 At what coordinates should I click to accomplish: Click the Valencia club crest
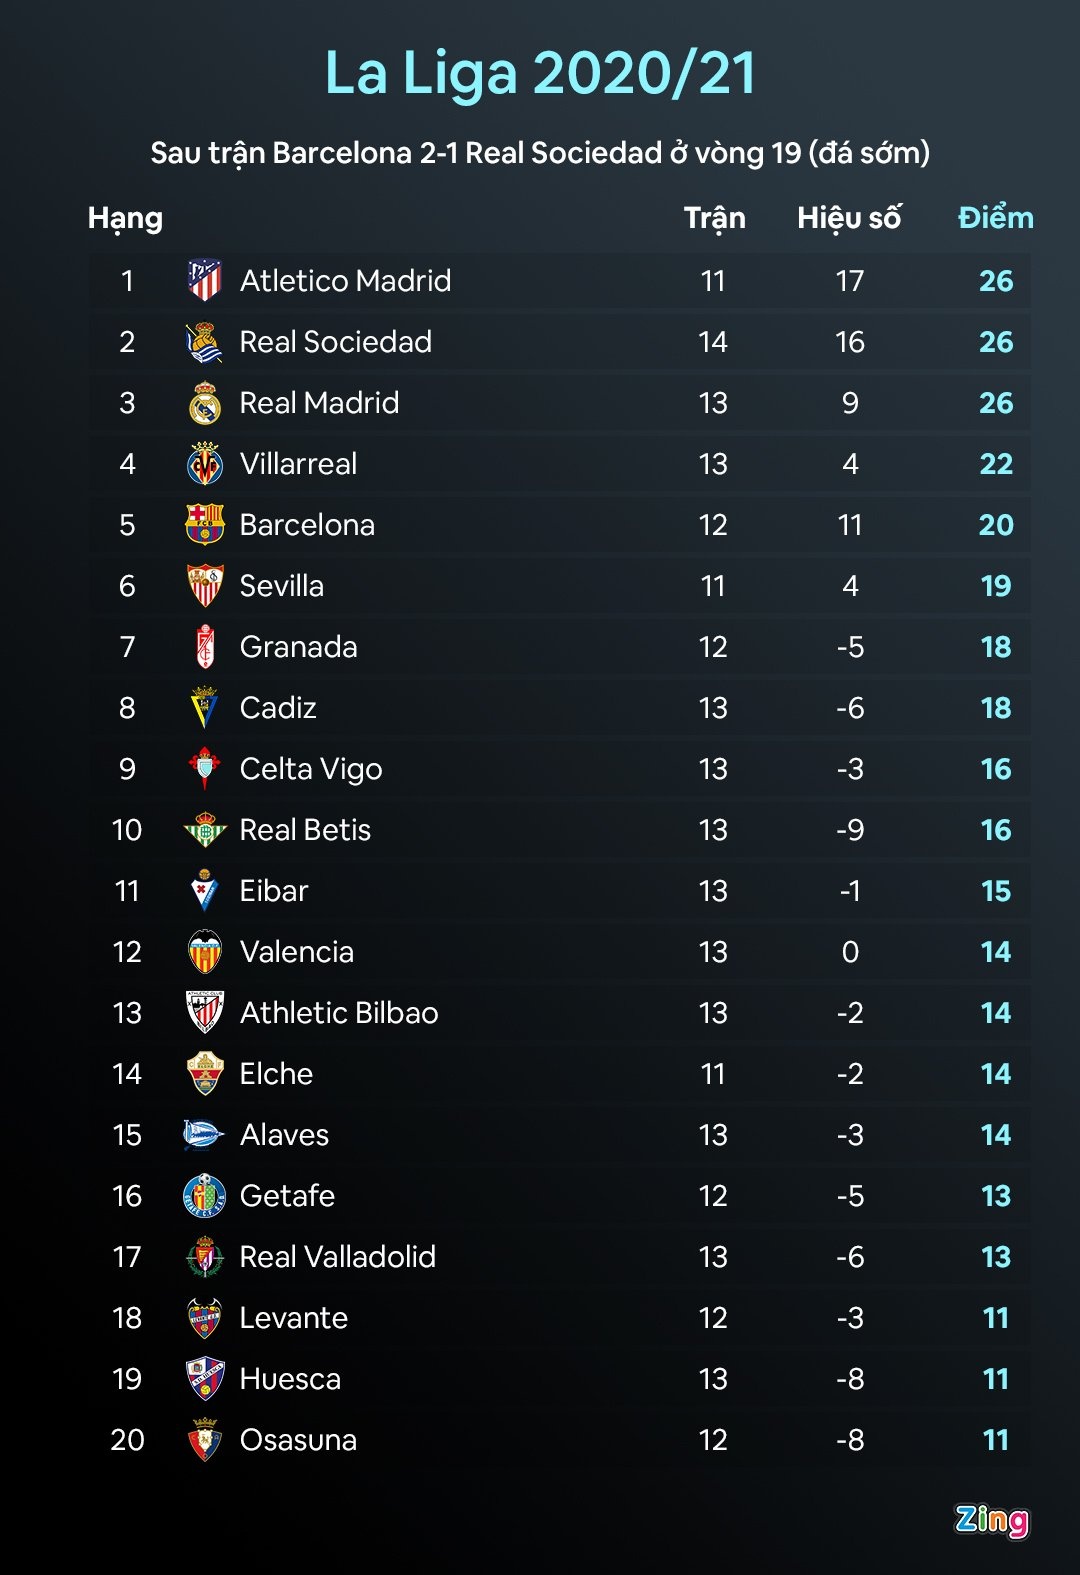pos(205,952)
